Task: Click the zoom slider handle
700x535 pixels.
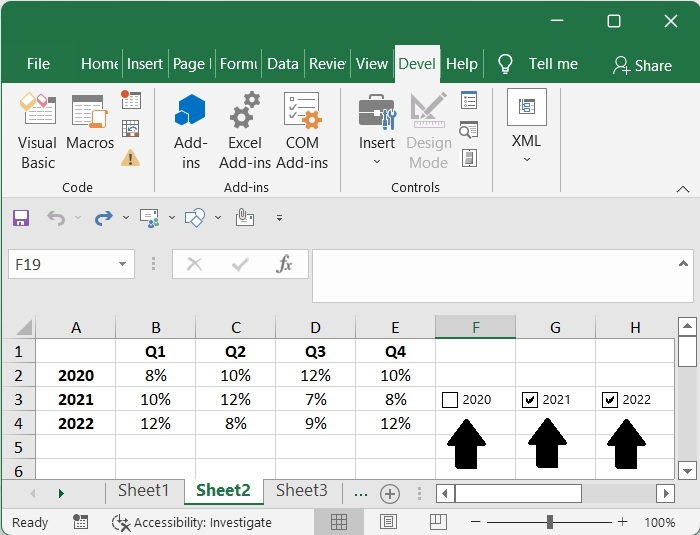Action: click(x=550, y=522)
